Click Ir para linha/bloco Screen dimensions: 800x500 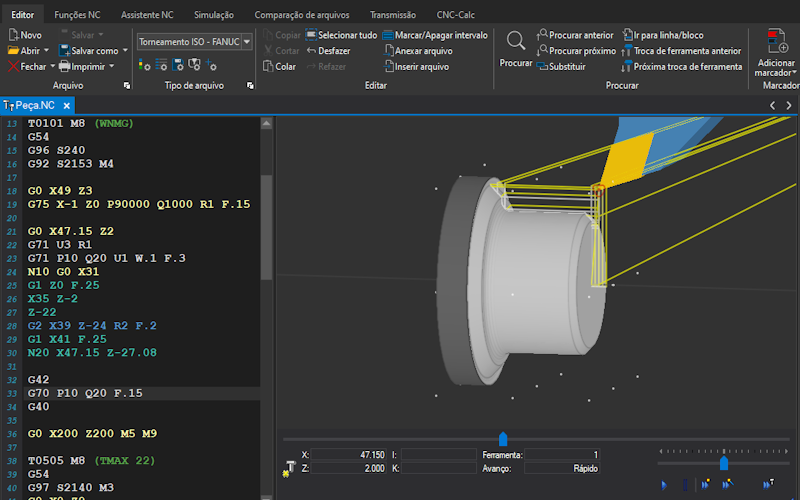pyautogui.click(x=668, y=35)
